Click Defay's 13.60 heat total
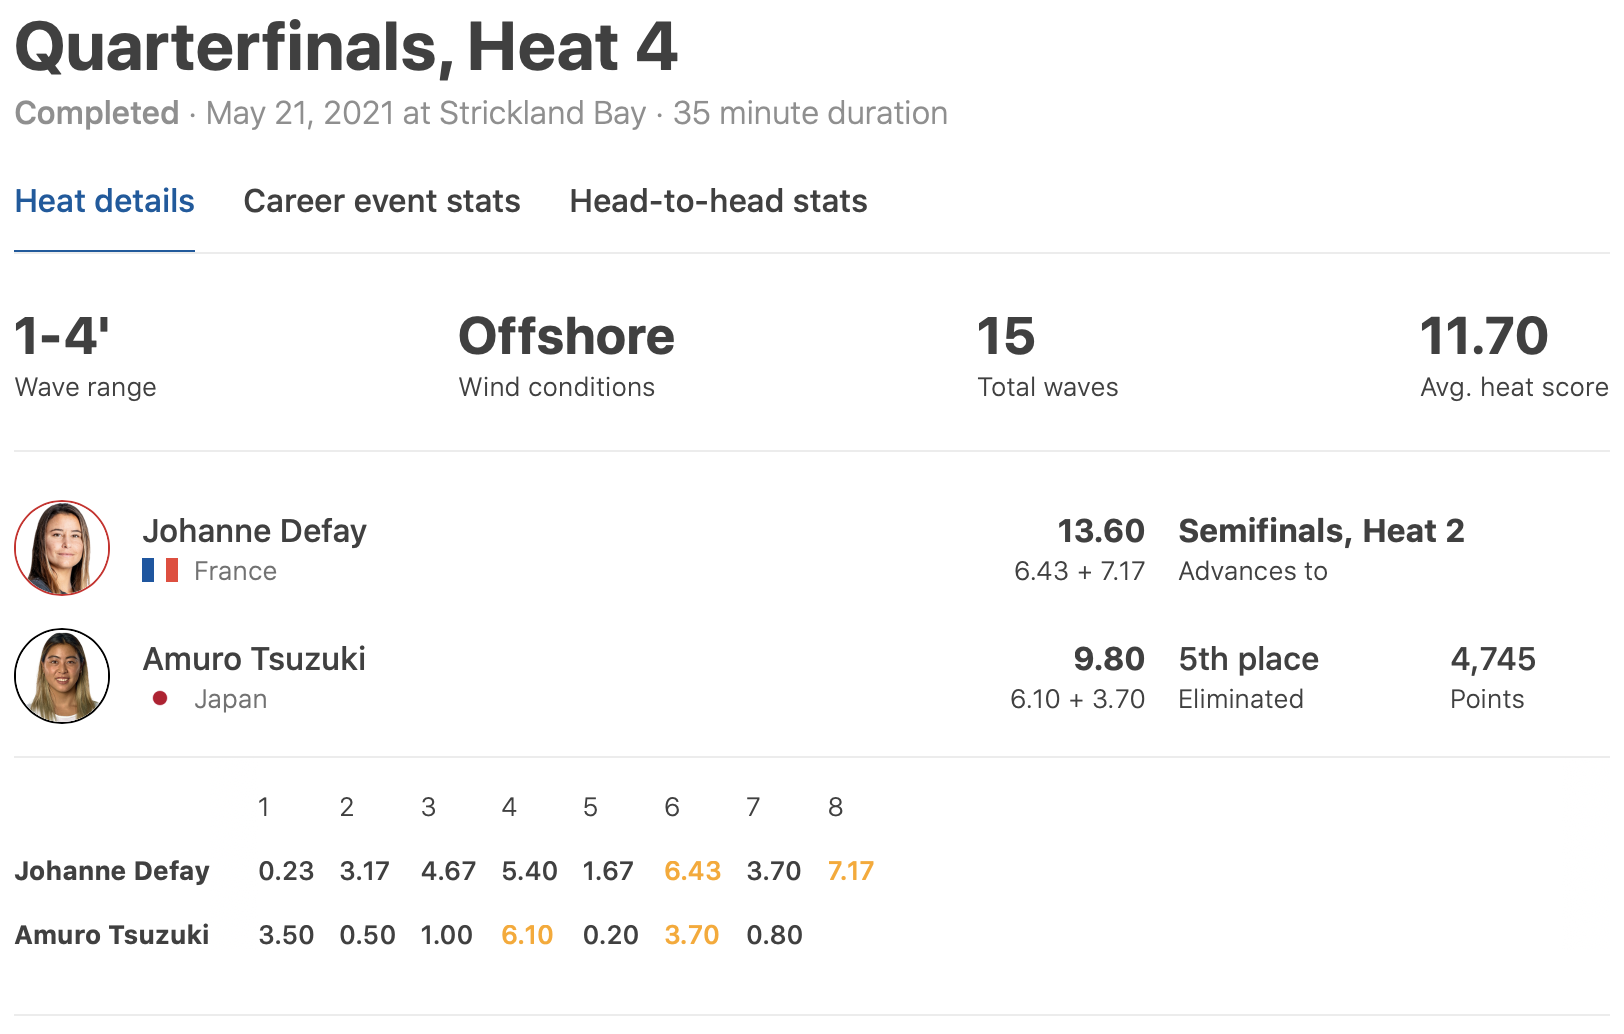The image size is (1624, 1034). tap(1101, 531)
